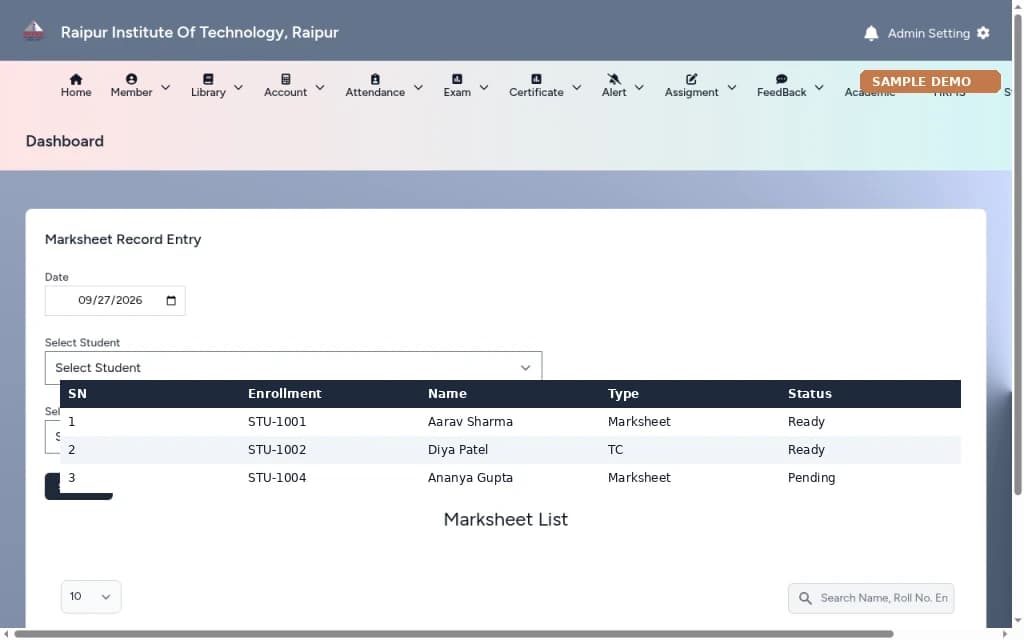Image resolution: width=1024 pixels, height=640 pixels.
Task: Expand the Attendance menu chevron
Action: [418, 87]
